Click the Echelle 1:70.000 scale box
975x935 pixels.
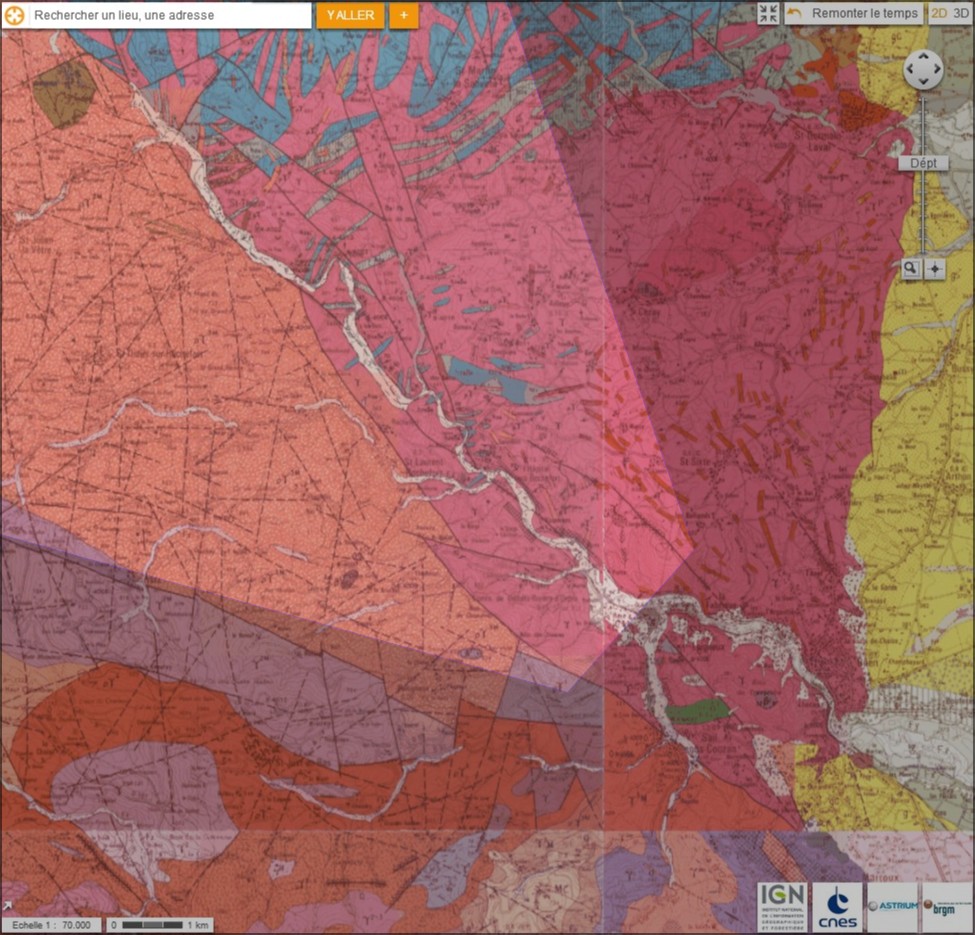[49, 925]
